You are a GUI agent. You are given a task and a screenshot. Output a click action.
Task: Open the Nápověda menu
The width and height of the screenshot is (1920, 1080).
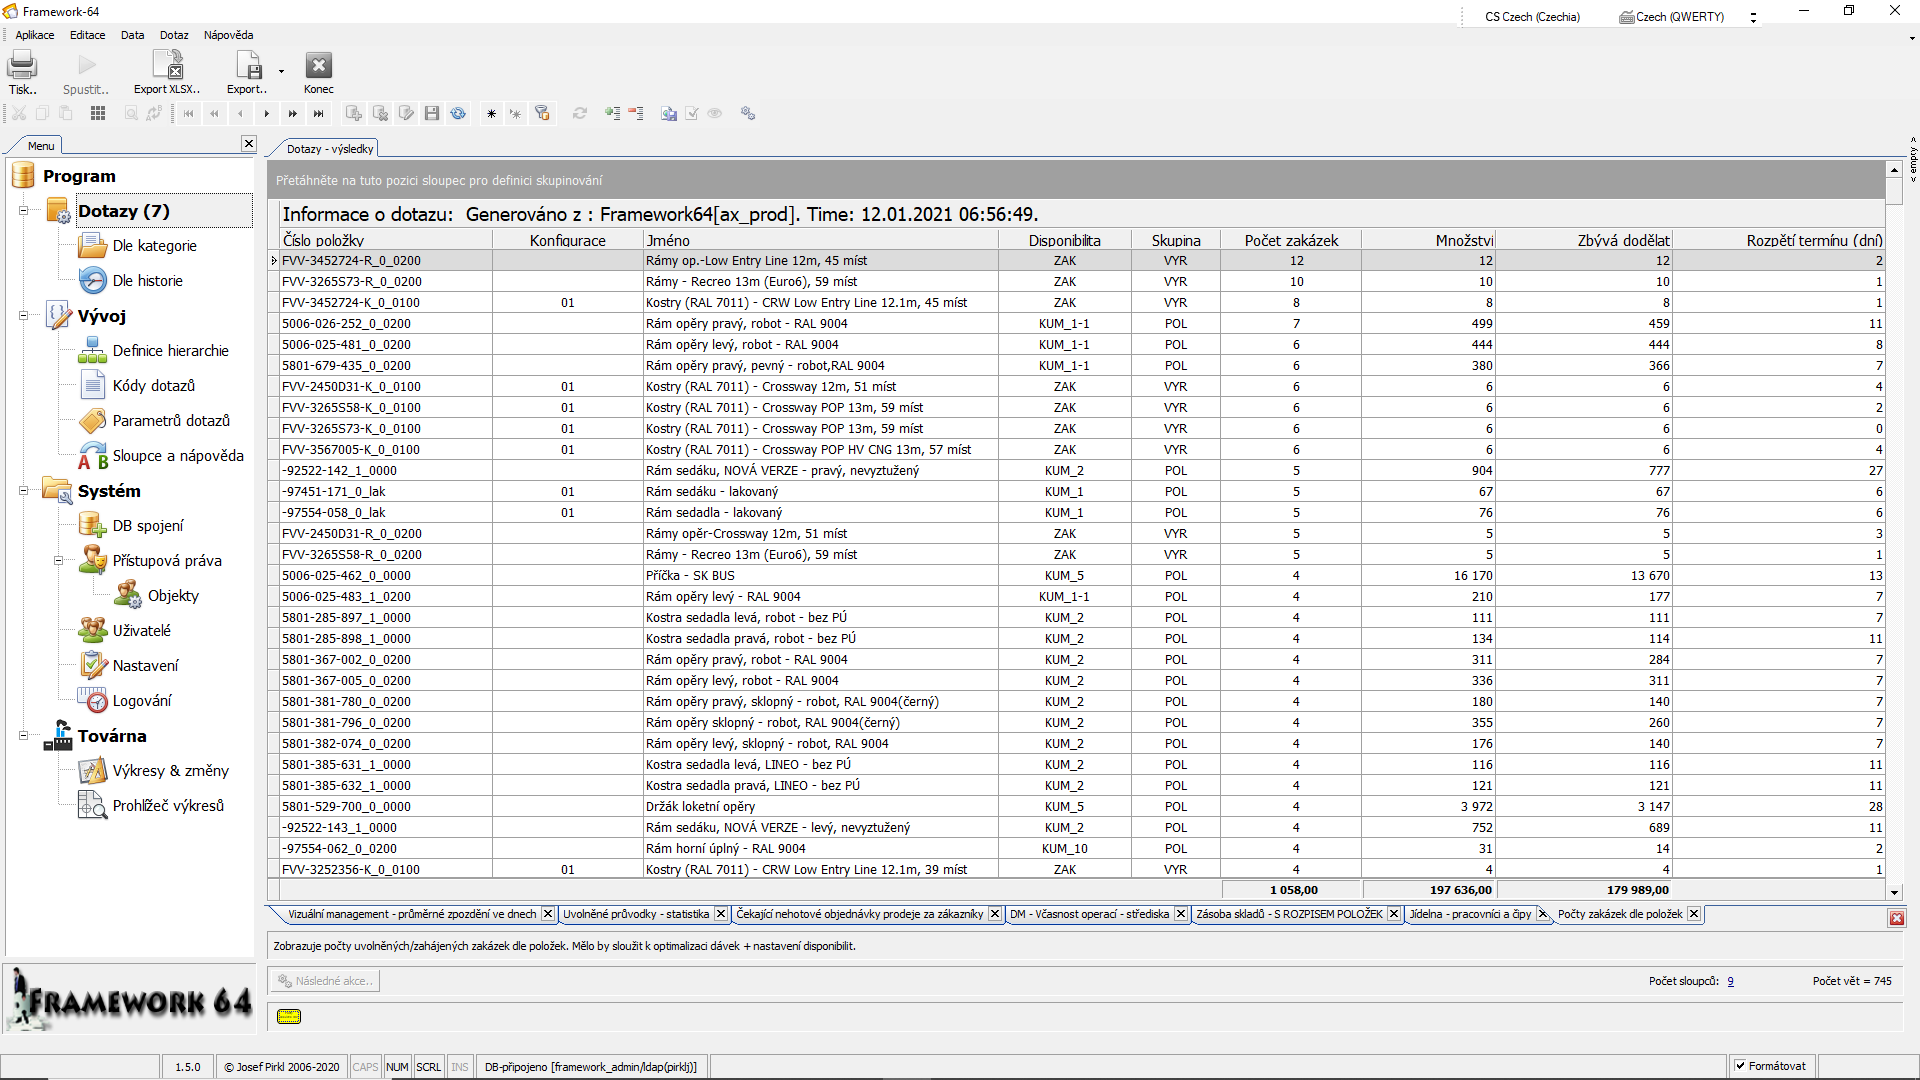tap(228, 35)
